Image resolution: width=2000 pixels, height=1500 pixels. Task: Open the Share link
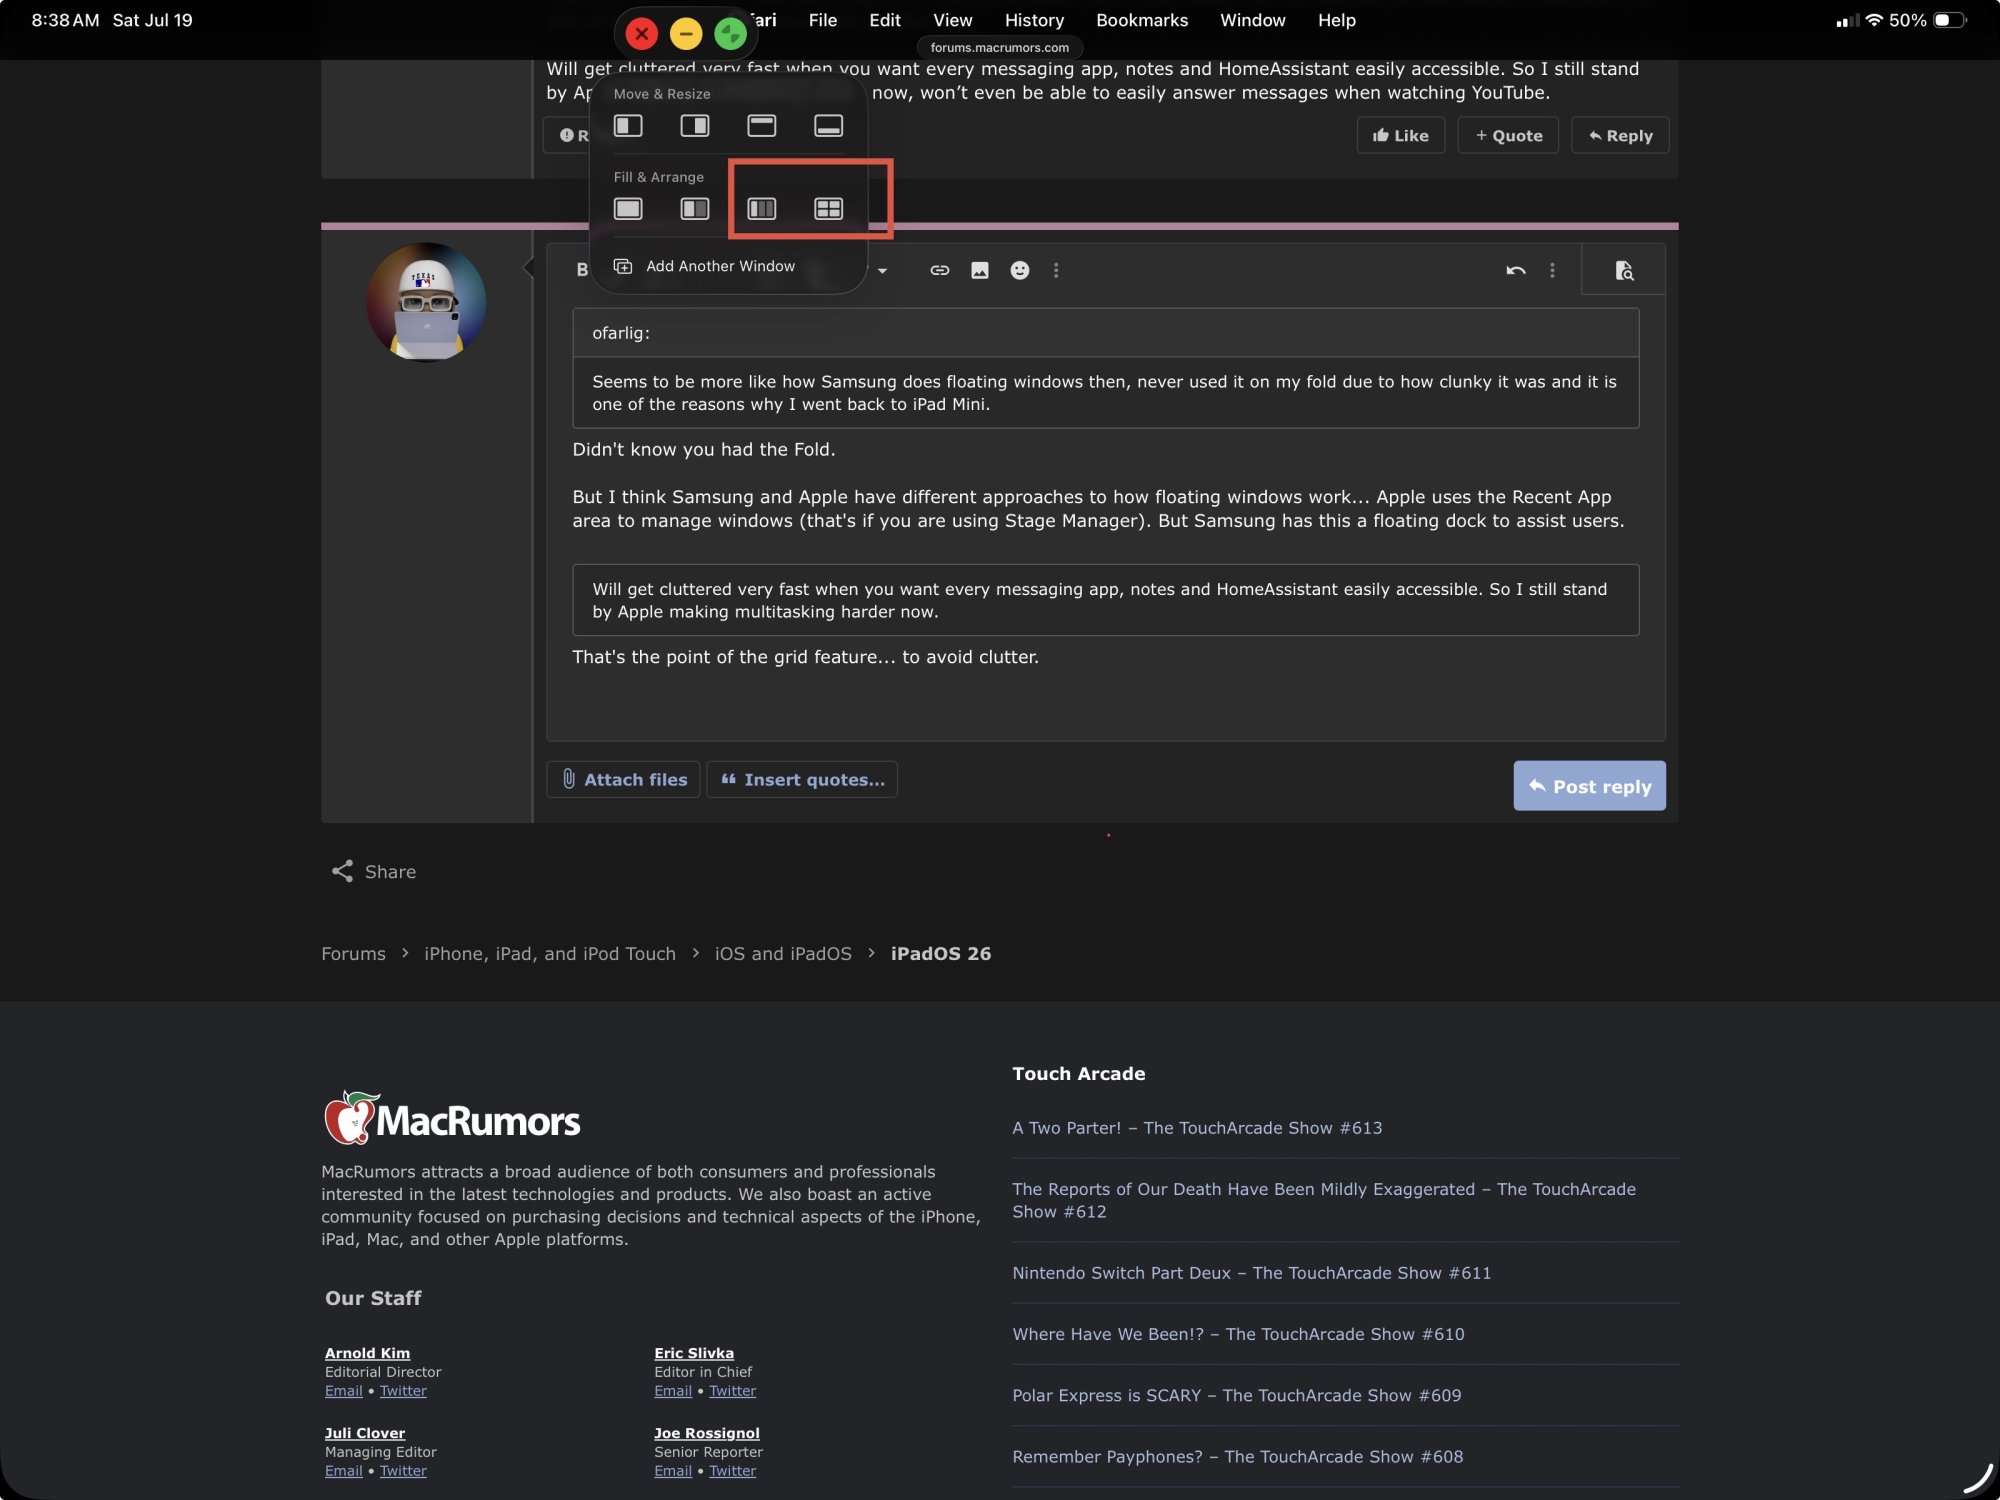(374, 872)
